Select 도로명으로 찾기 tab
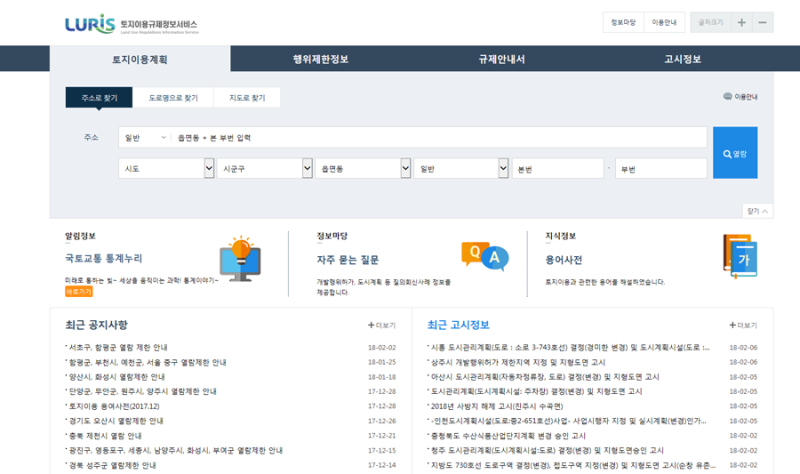The width and height of the screenshot is (800, 474). click(x=173, y=97)
